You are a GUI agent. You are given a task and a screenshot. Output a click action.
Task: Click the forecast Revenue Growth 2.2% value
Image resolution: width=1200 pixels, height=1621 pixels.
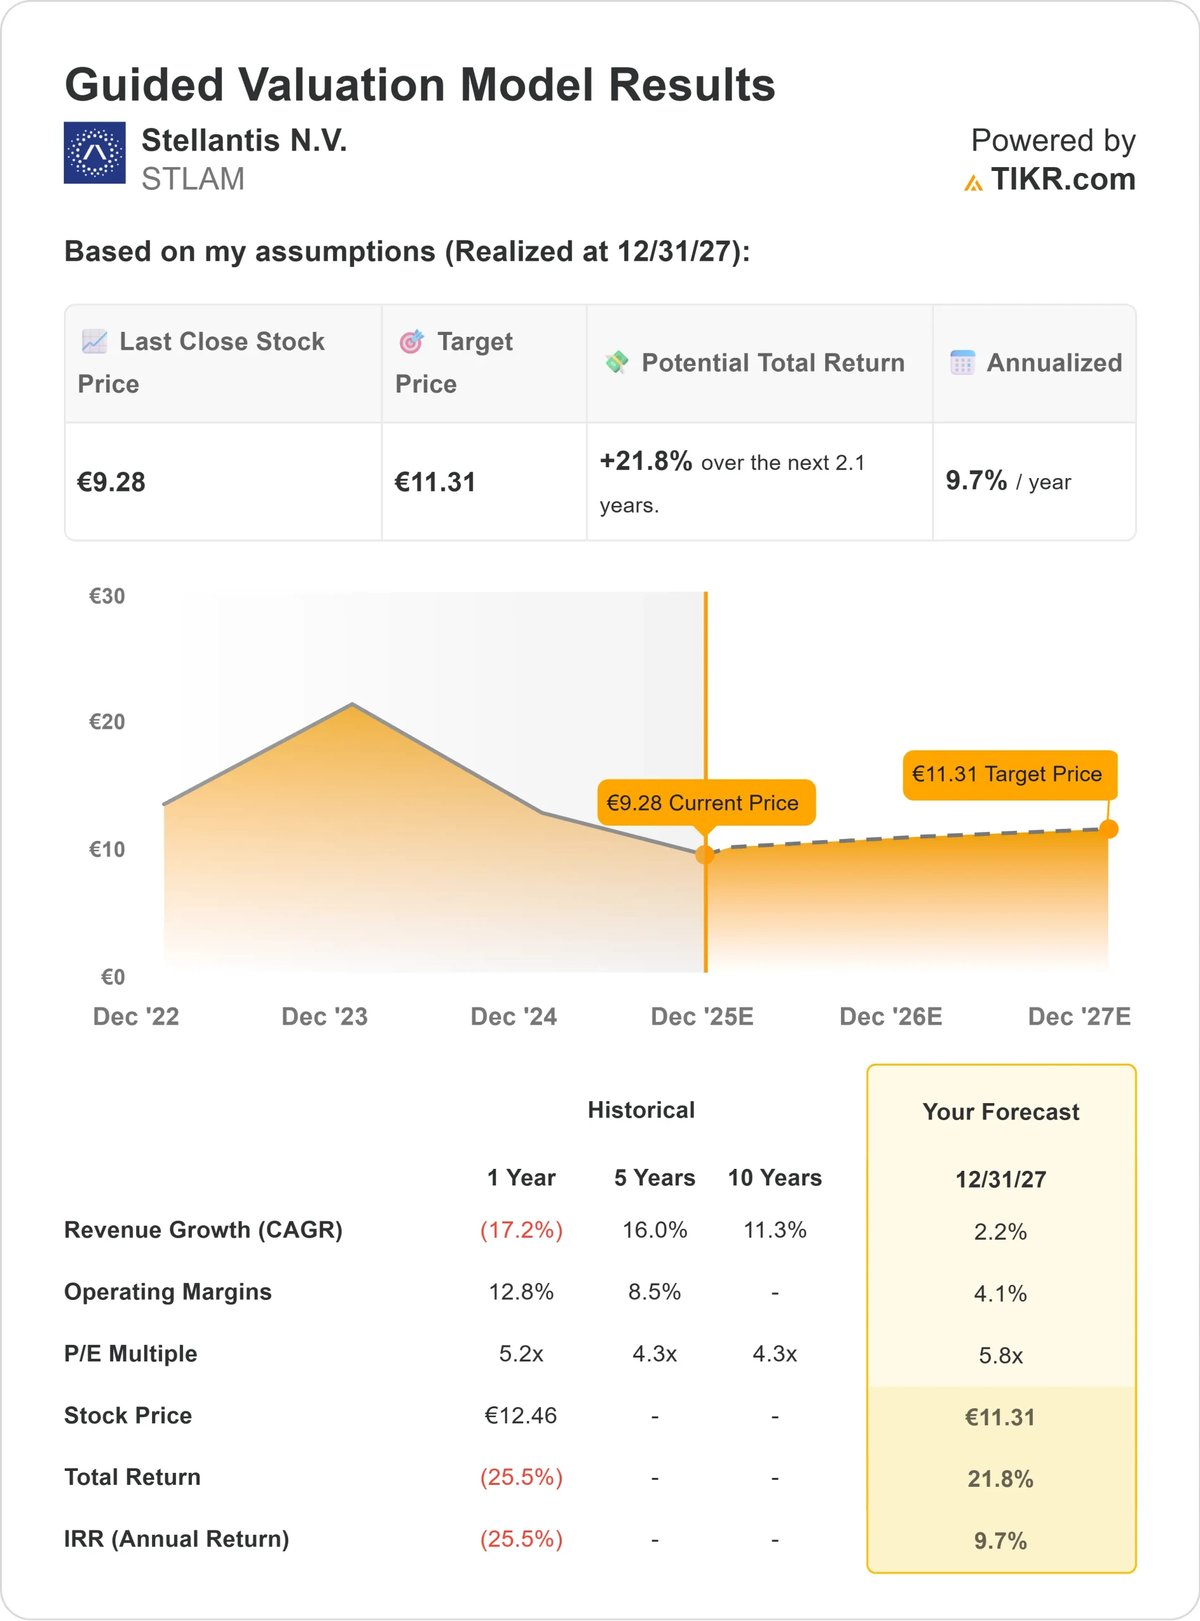point(1001,1232)
